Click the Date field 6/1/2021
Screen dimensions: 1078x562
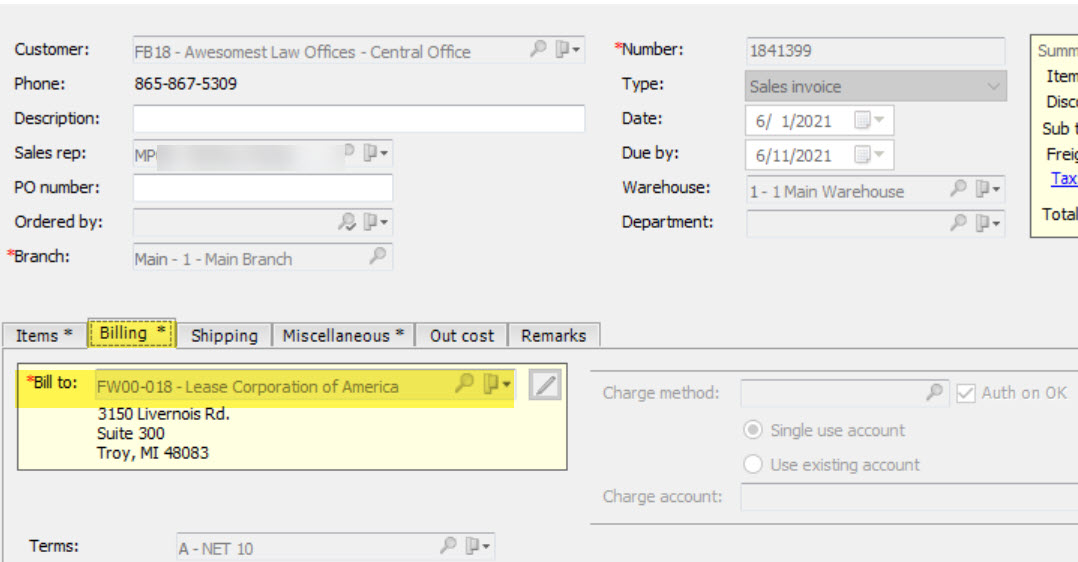pyautogui.click(x=820, y=120)
